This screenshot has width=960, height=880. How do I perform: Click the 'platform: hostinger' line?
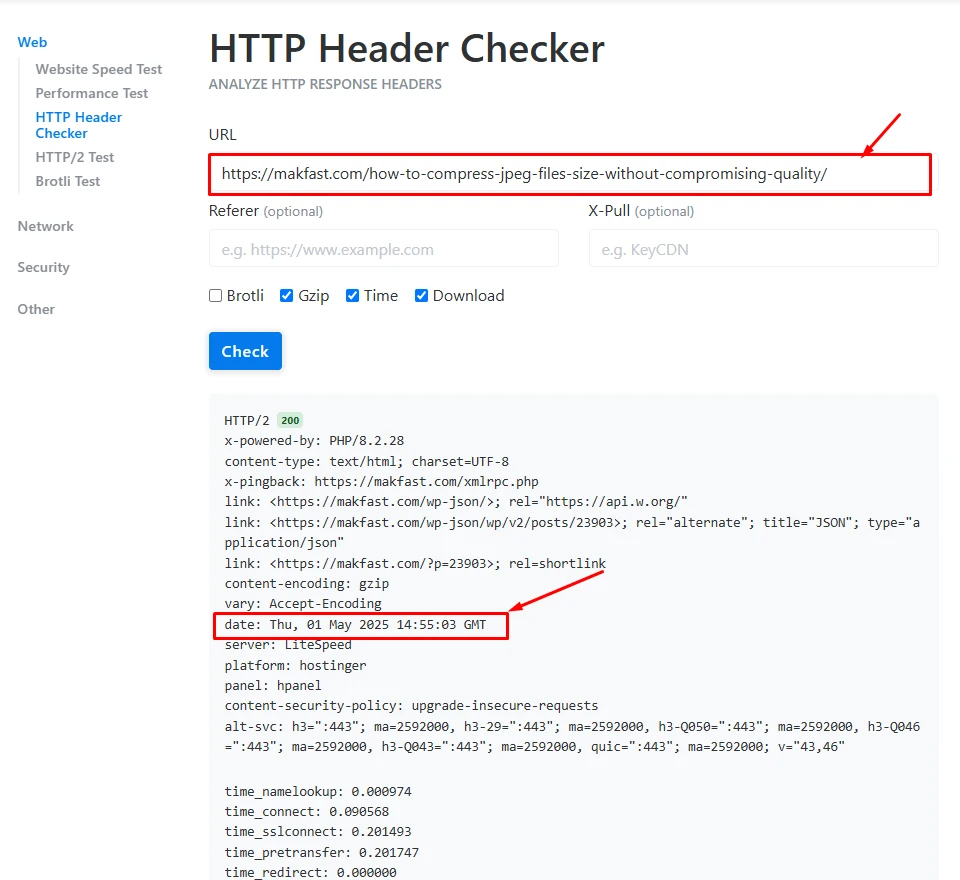pos(296,666)
